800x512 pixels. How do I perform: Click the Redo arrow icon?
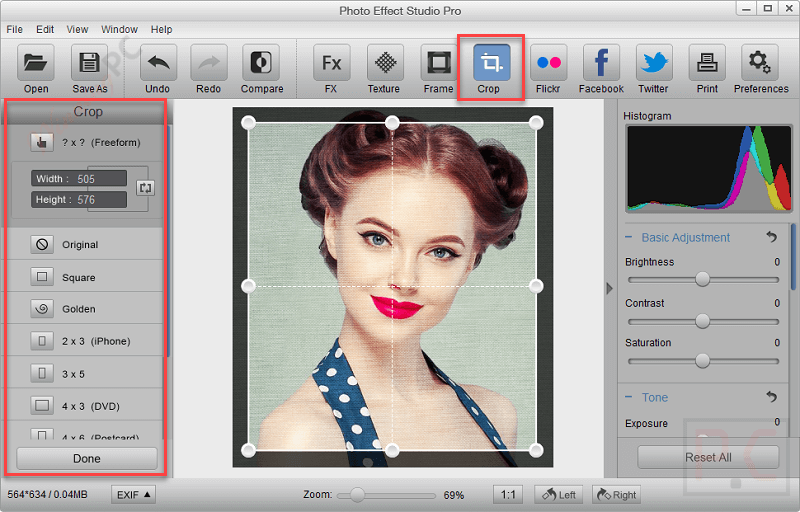pyautogui.click(x=209, y=63)
